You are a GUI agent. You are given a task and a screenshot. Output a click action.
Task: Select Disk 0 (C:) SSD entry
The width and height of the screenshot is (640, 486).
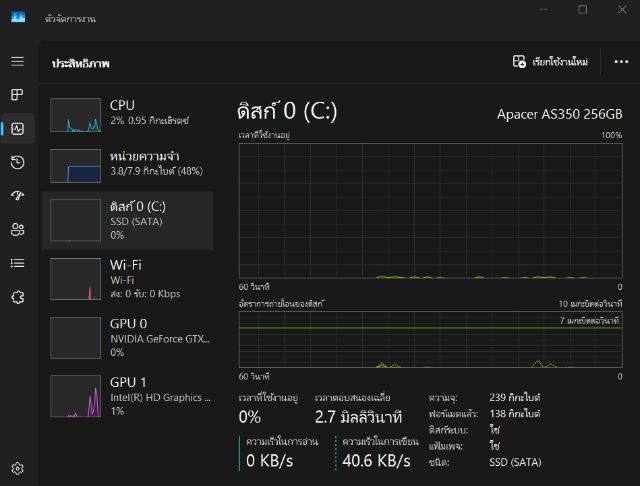(127, 220)
